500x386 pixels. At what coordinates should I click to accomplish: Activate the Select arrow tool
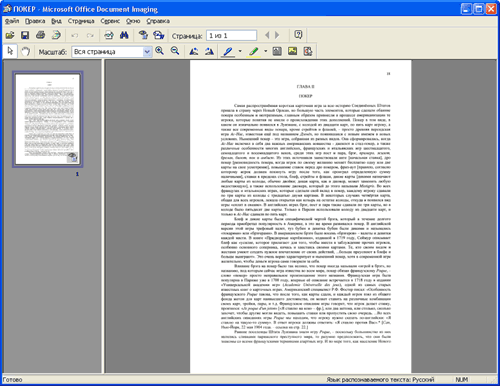(10, 51)
